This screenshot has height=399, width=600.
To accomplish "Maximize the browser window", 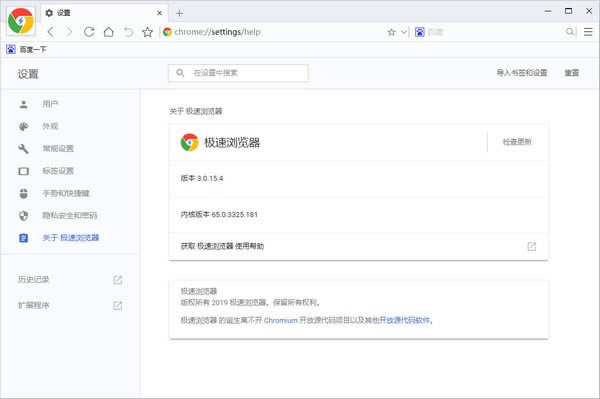I will 569,11.
